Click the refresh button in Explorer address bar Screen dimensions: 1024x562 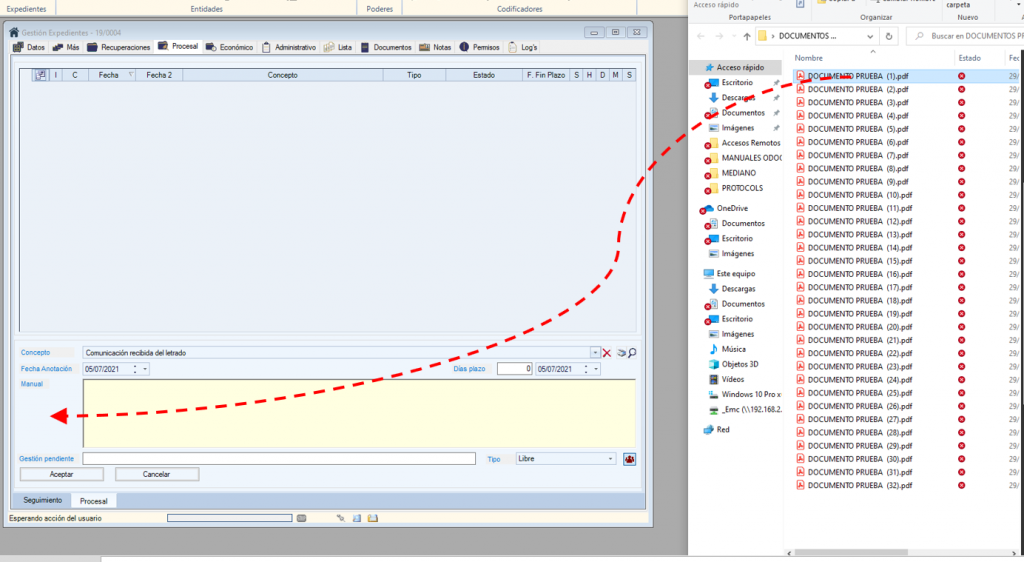(x=890, y=36)
